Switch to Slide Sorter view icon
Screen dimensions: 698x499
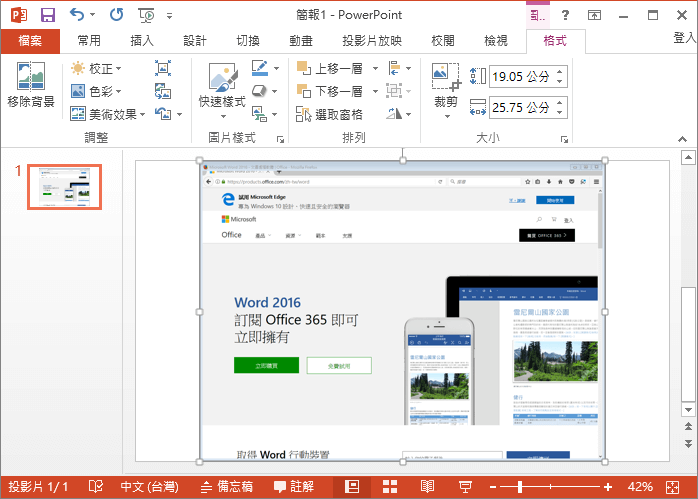click(x=390, y=487)
